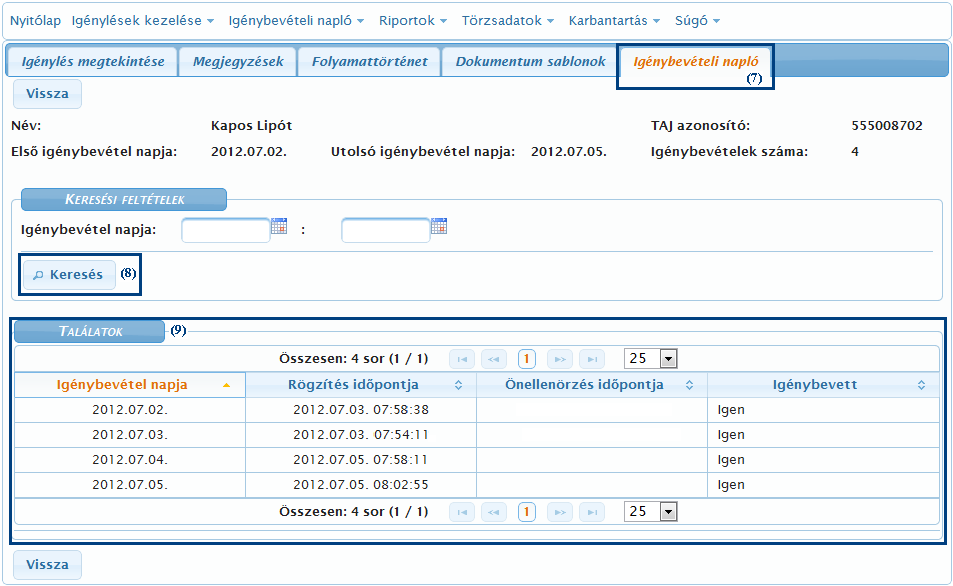Expand Törzsadatok menu

pyautogui.click(x=507, y=21)
